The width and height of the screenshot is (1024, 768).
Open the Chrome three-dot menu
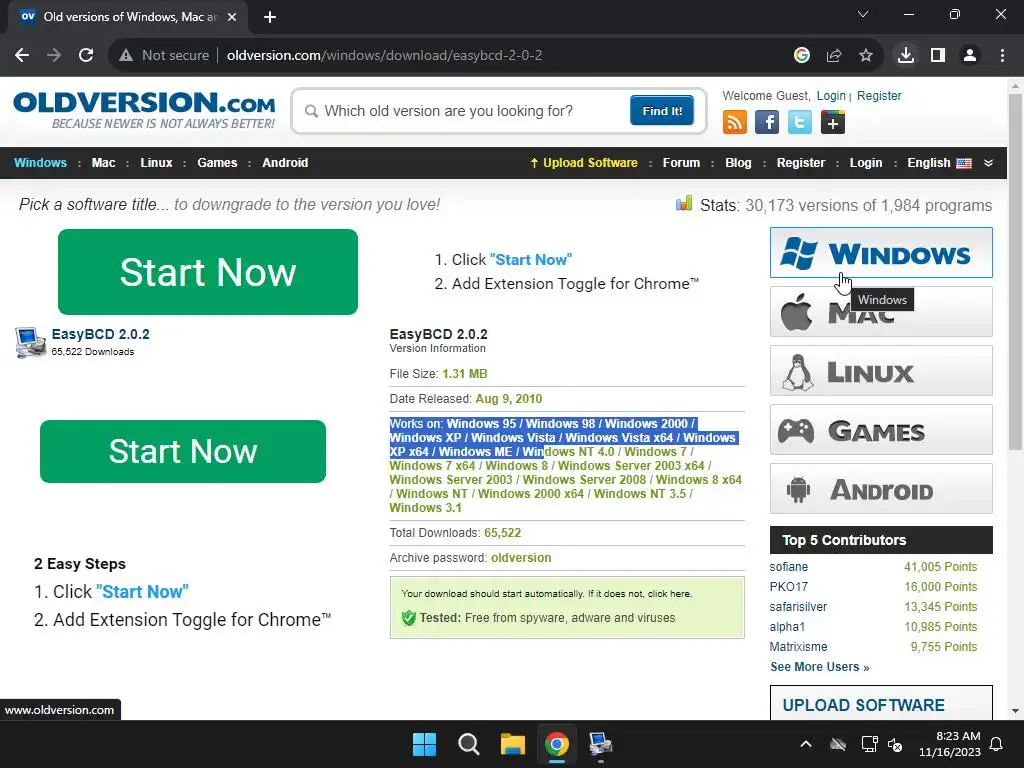point(1002,56)
